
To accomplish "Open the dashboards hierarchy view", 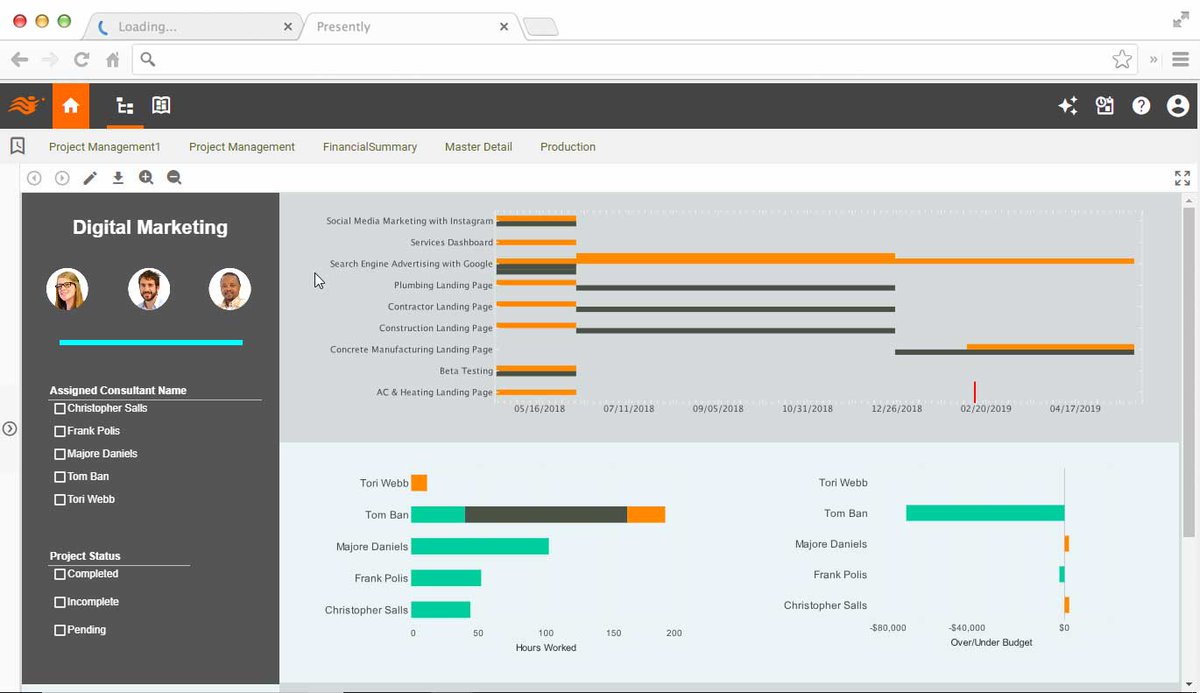I will coord(124,105).
